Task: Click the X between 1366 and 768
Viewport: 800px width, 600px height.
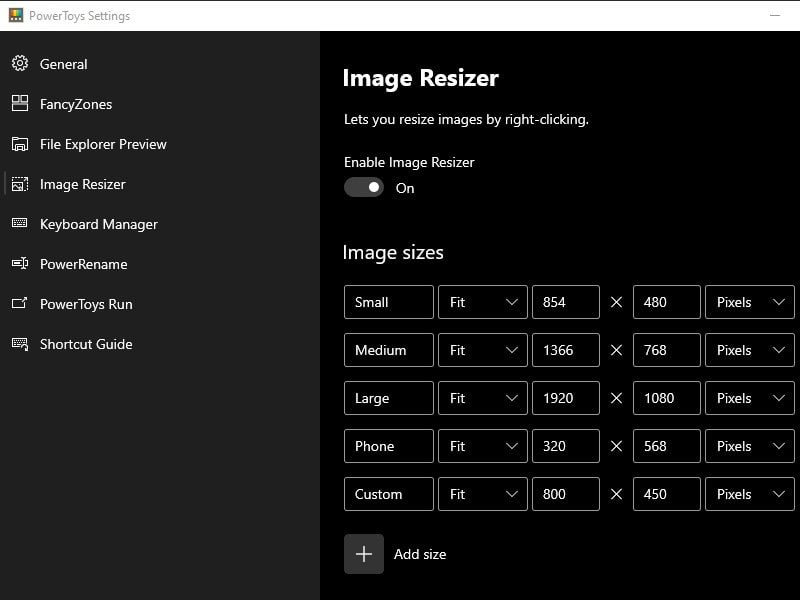Action: click(x=616, y=350)
